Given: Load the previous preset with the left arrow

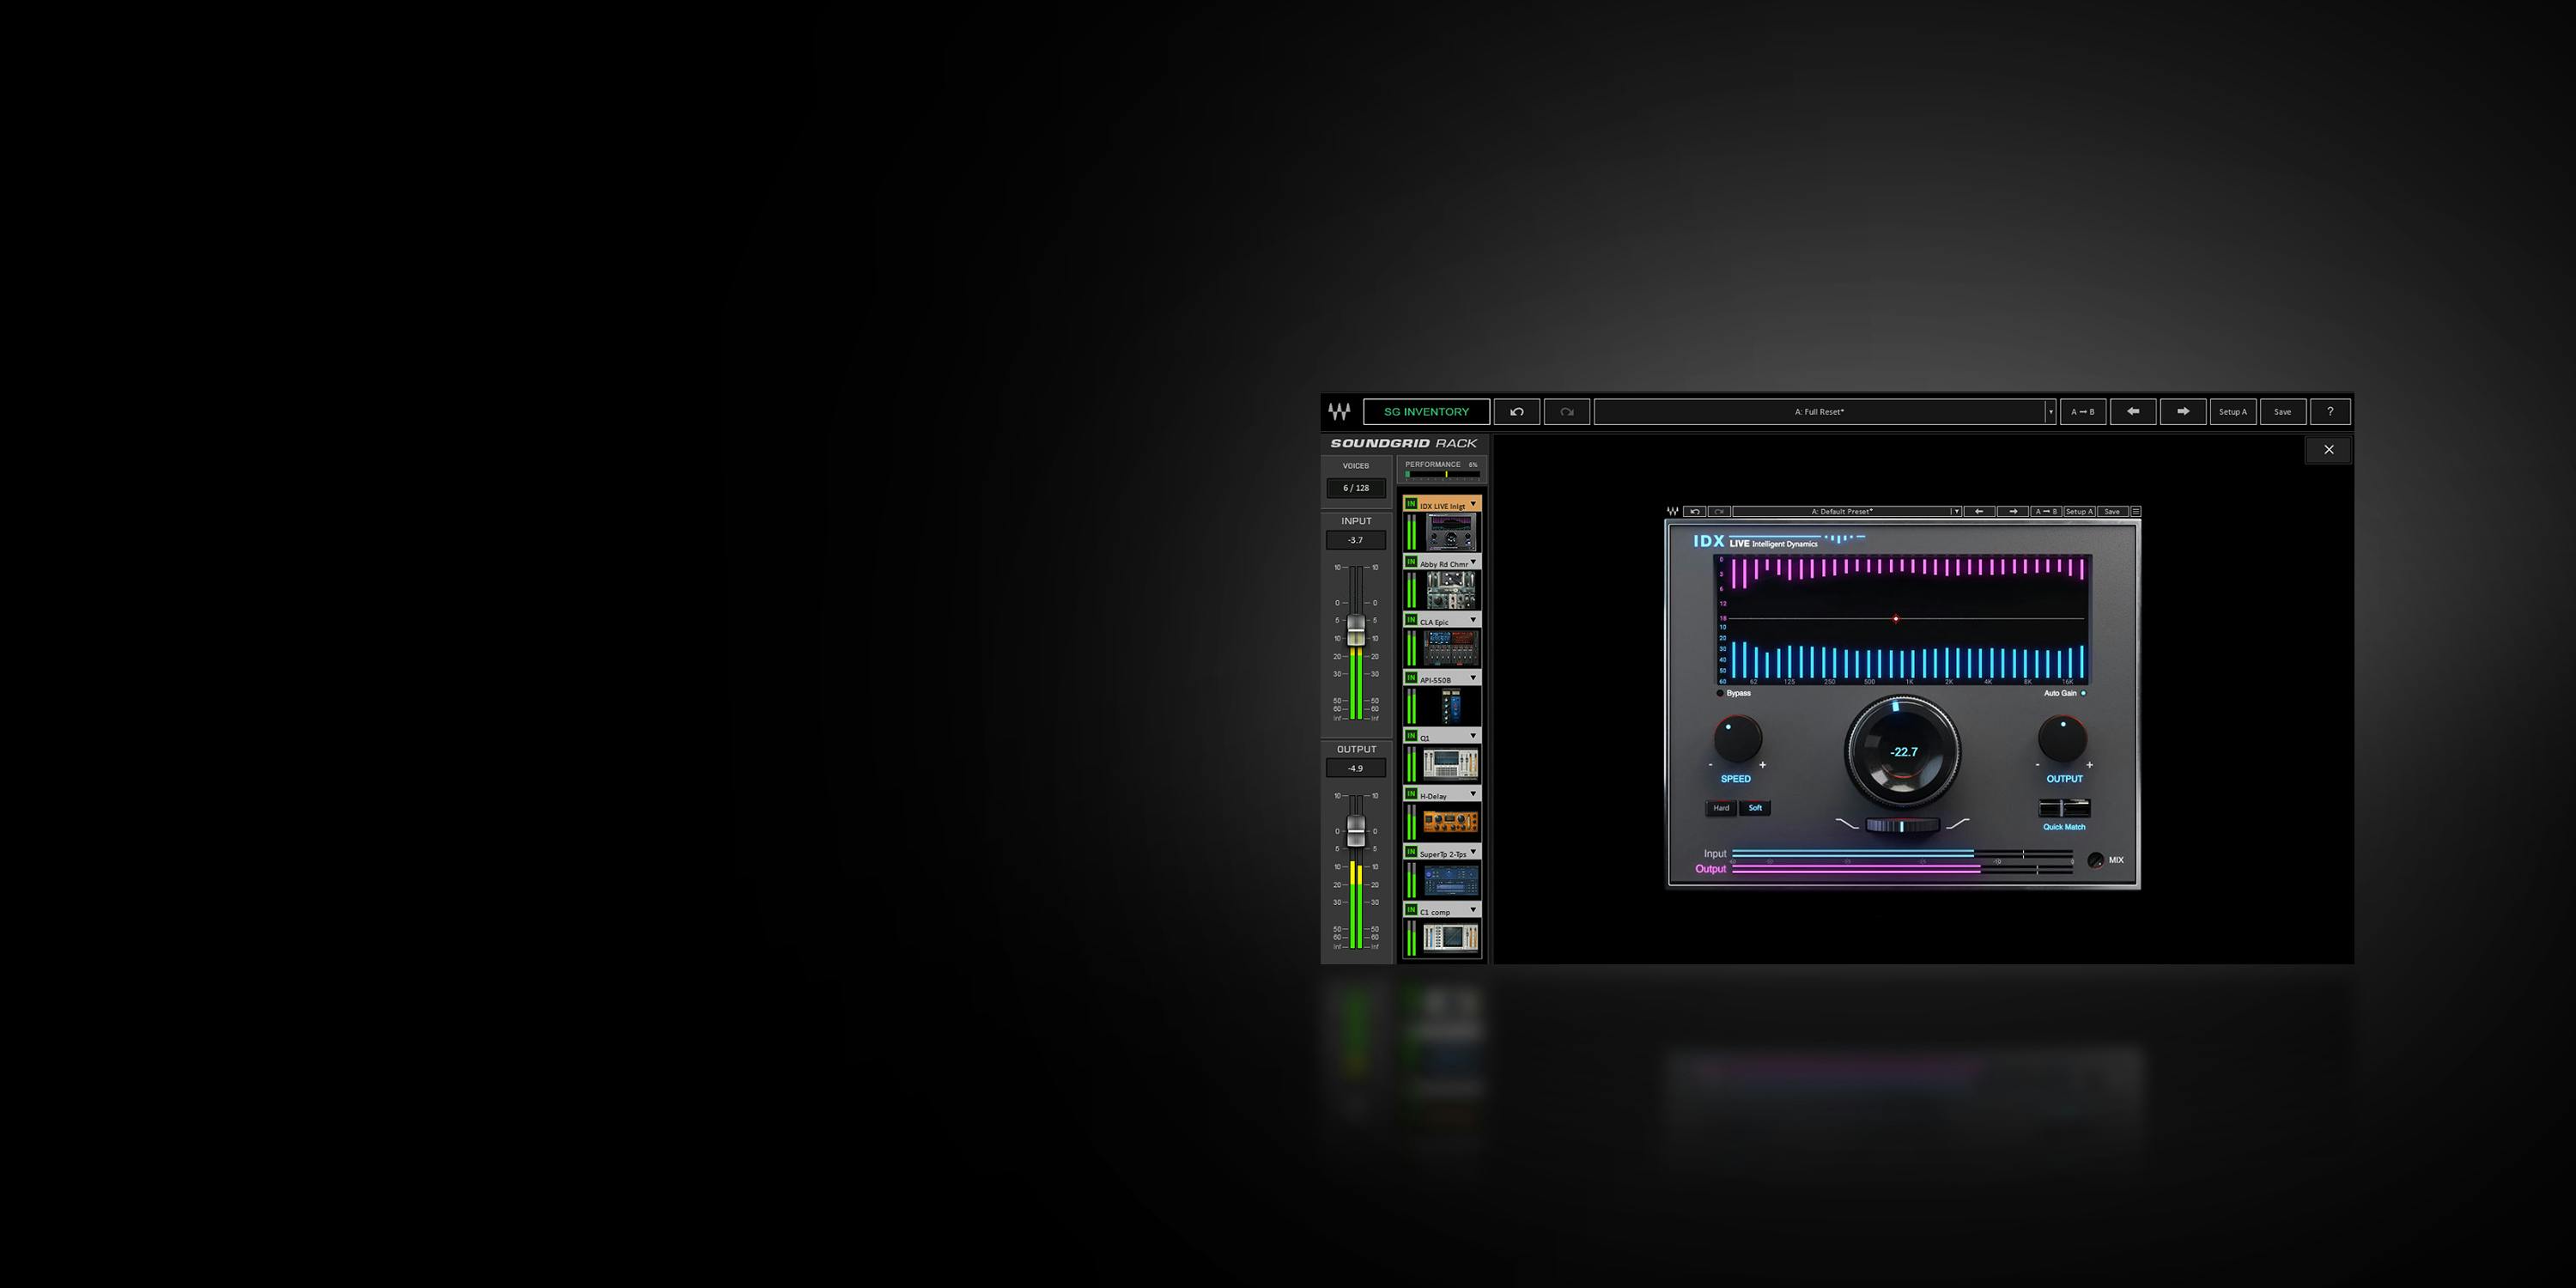Looking at the screenshot, I should [x=2133, y=411].
